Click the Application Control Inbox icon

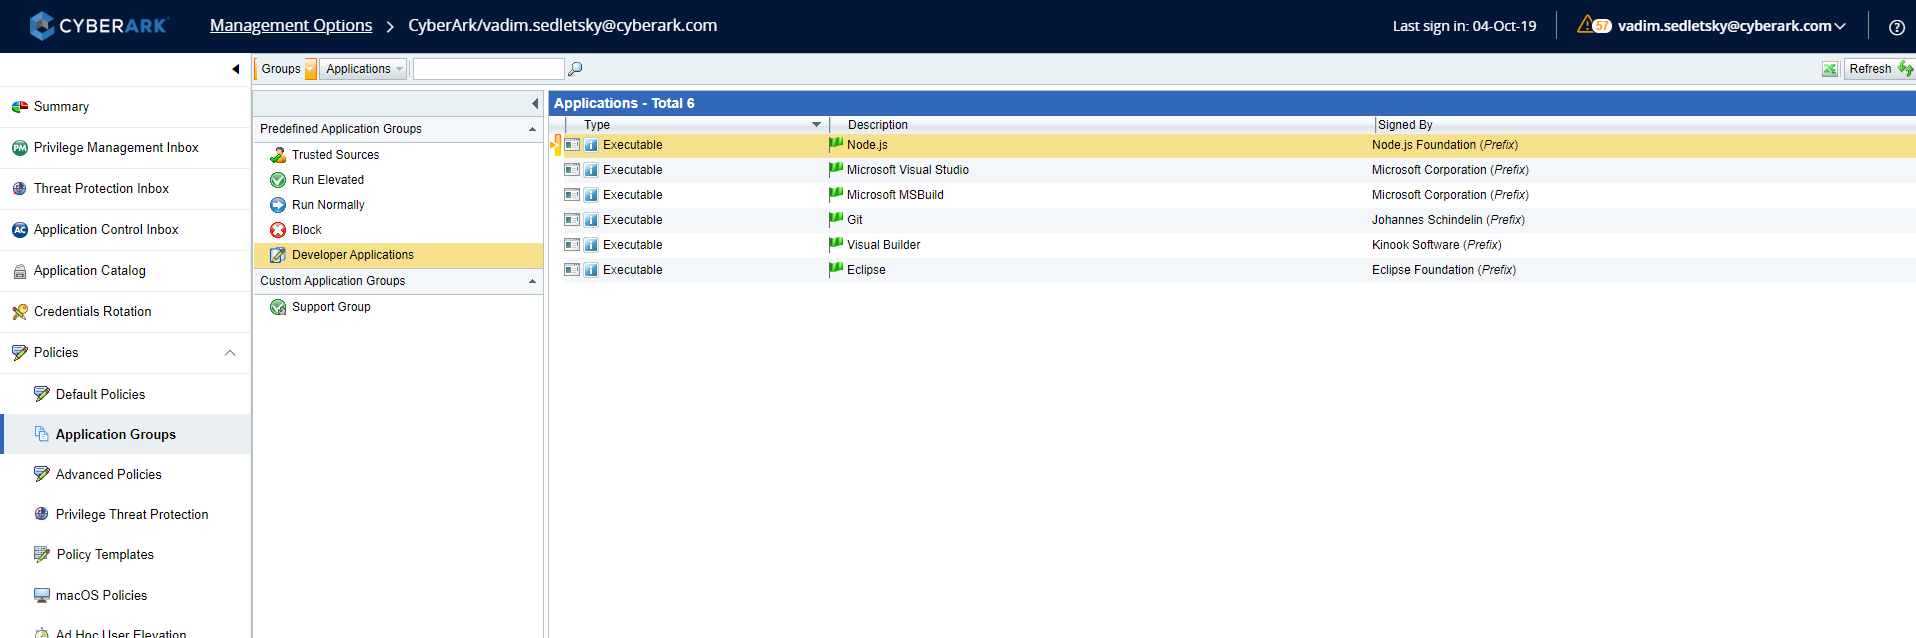(x=19, y=230)
